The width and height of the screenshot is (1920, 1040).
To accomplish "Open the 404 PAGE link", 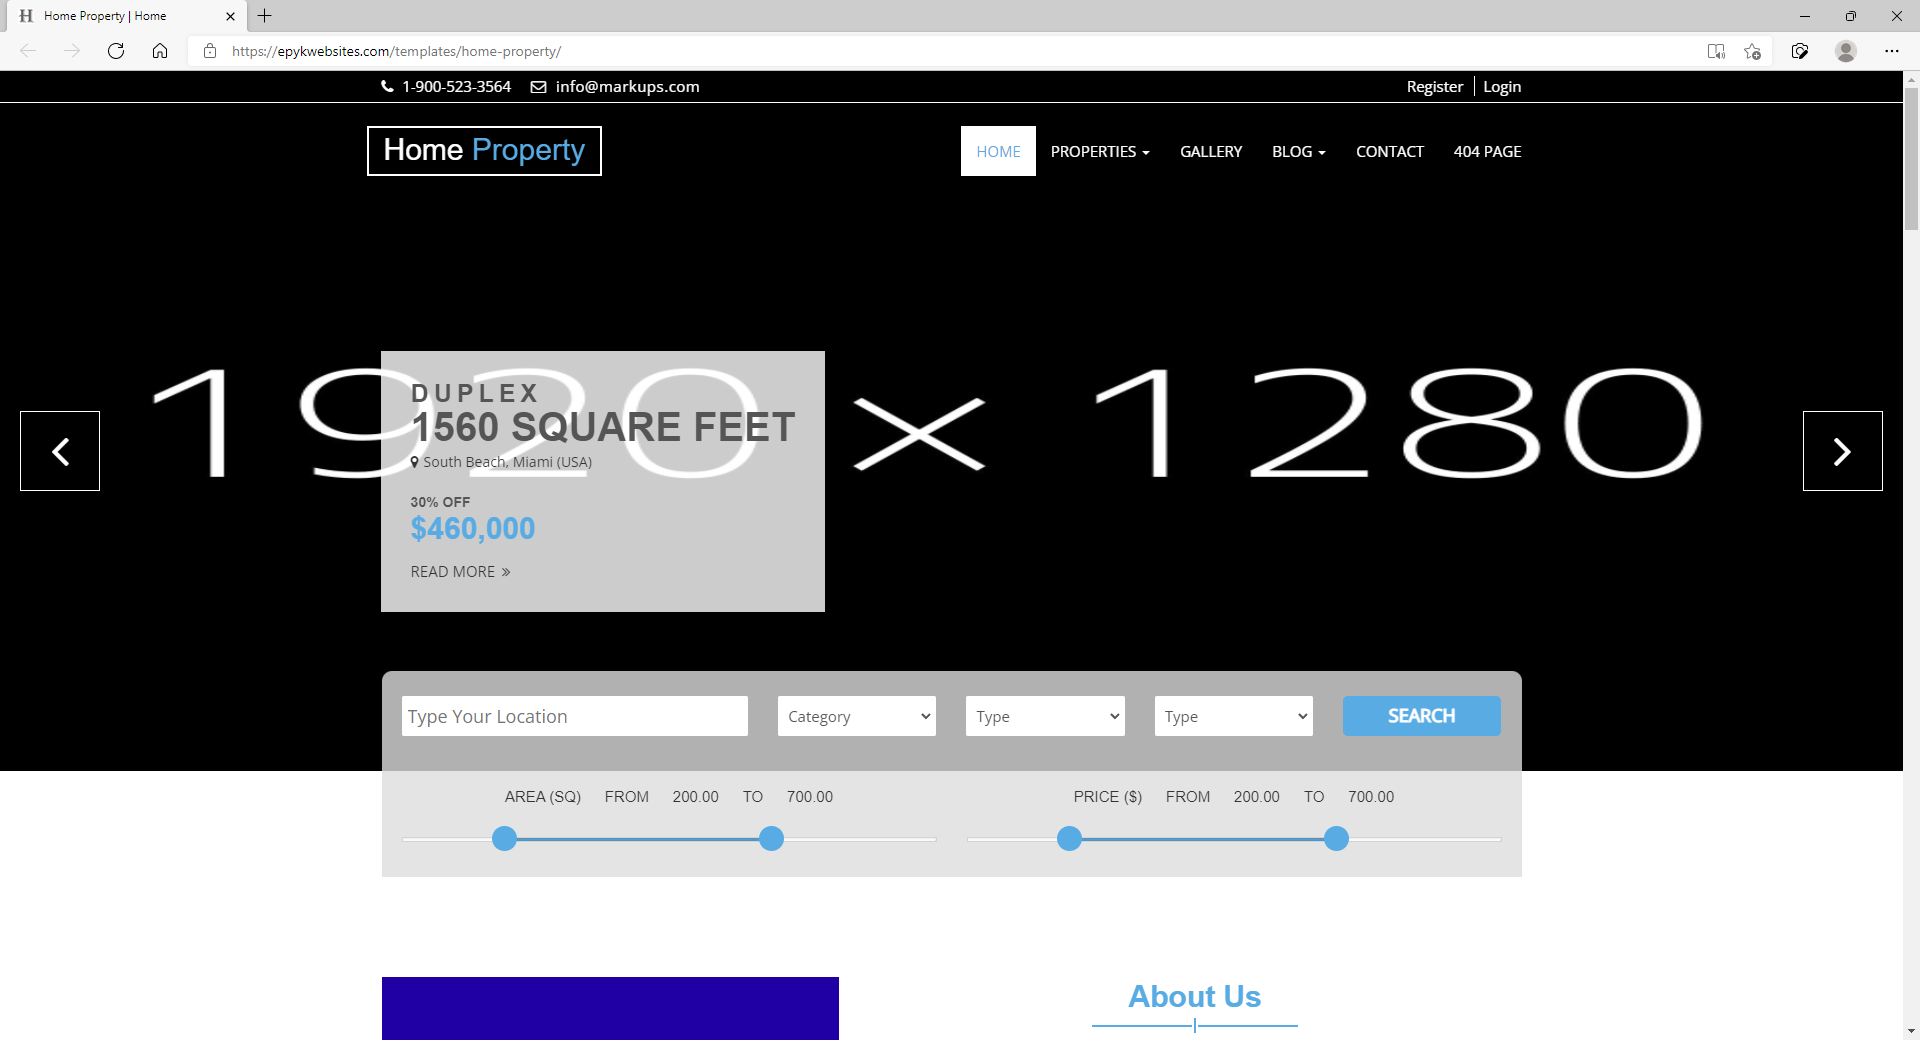I will 1487,151.
